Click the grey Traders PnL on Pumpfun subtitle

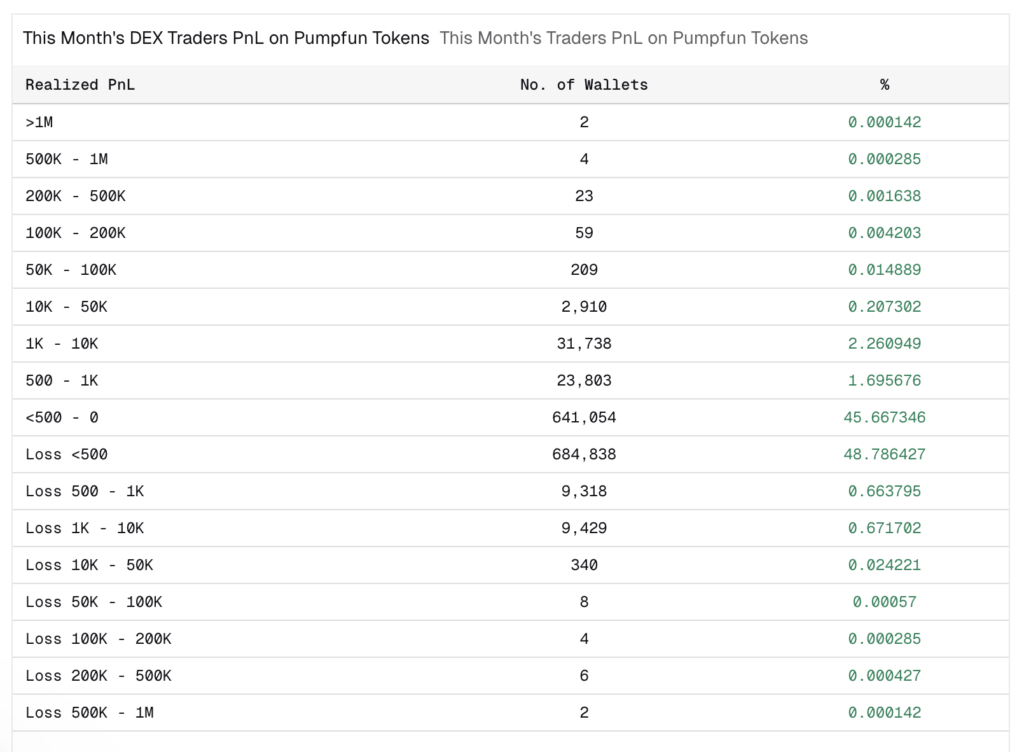(x=624, y=38)
